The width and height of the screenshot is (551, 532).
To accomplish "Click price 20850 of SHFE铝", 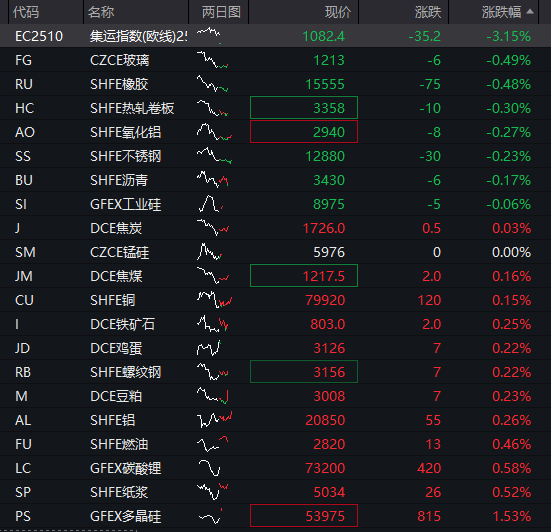I will (x=325, y=421).
